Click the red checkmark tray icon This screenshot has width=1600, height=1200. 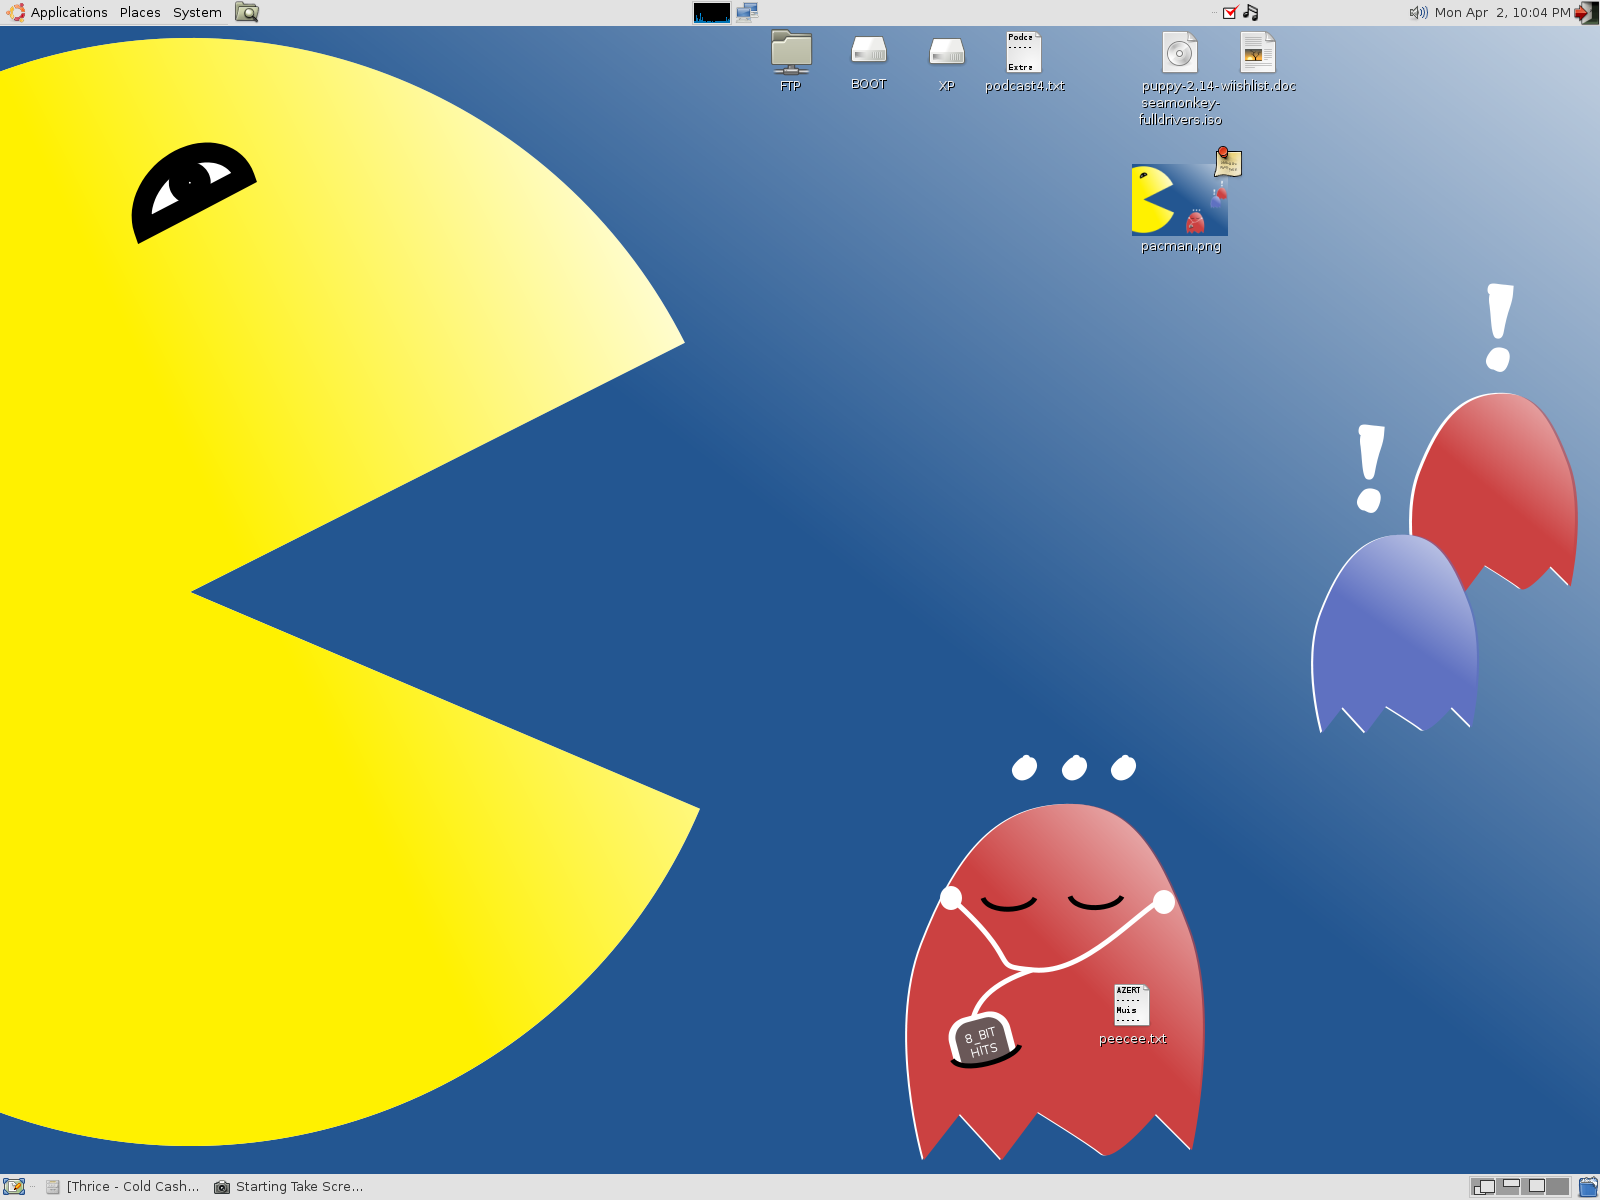coord(1230,12)
